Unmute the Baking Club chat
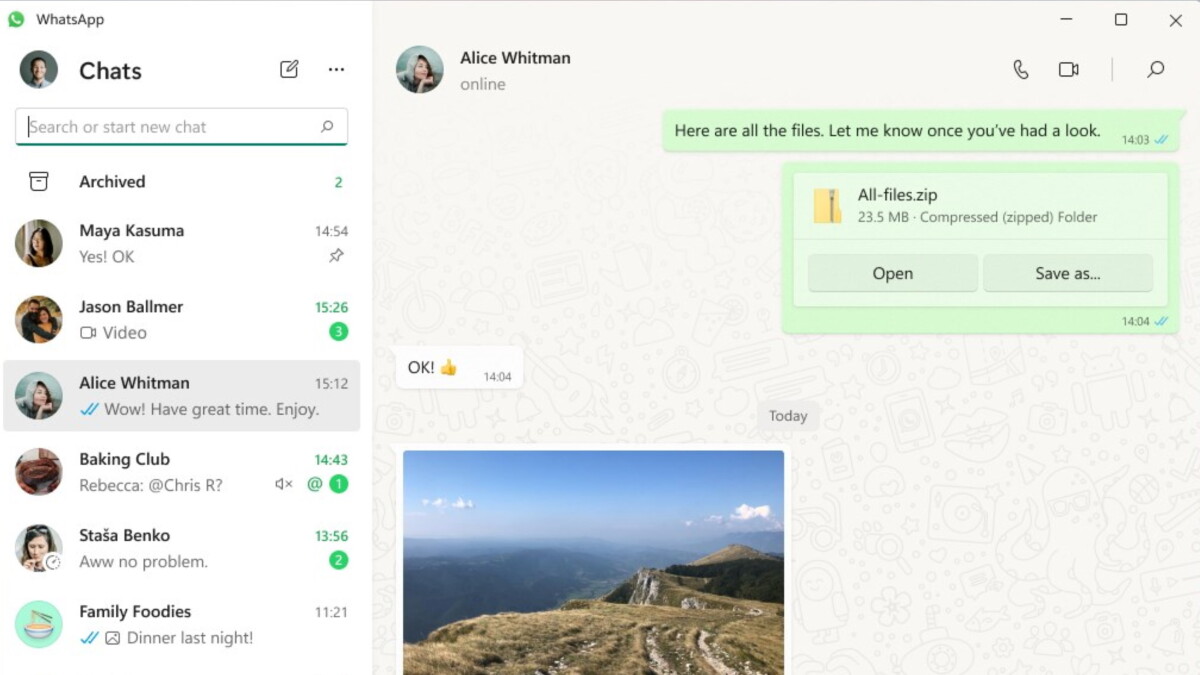Screen dimensions: 1200x675 click(283, 485)
